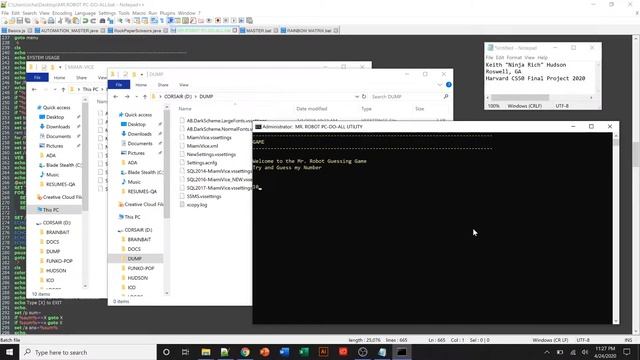Open the Plugins menu in Notepad++
Screen dimensions: 640x360
167,13
